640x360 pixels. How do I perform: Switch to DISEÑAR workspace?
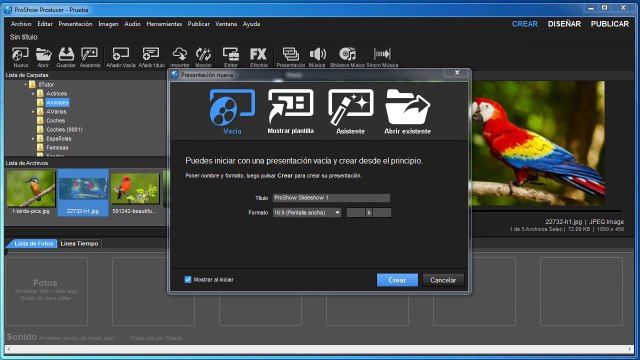[564, 24]
